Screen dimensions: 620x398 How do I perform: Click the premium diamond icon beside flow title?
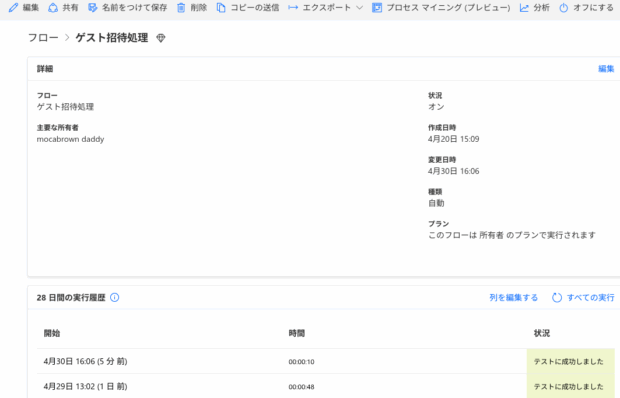click(161, 38)
